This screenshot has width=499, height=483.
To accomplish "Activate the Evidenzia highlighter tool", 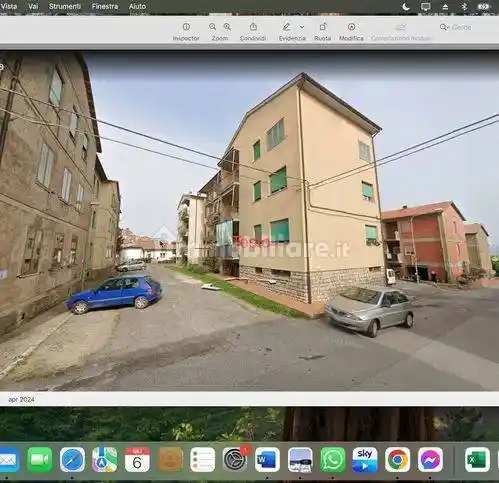I will [287, 27].
